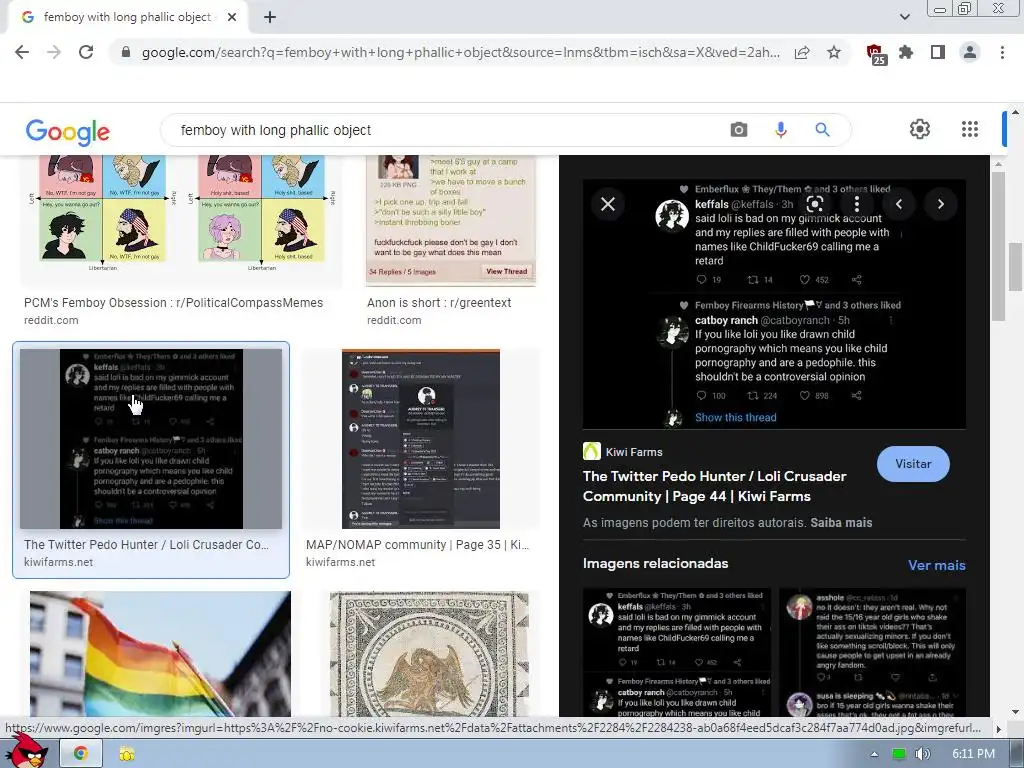Close the current Google search tab
Image resolution: width=1024 pixels, height=768 pixels.
[232, 17]
